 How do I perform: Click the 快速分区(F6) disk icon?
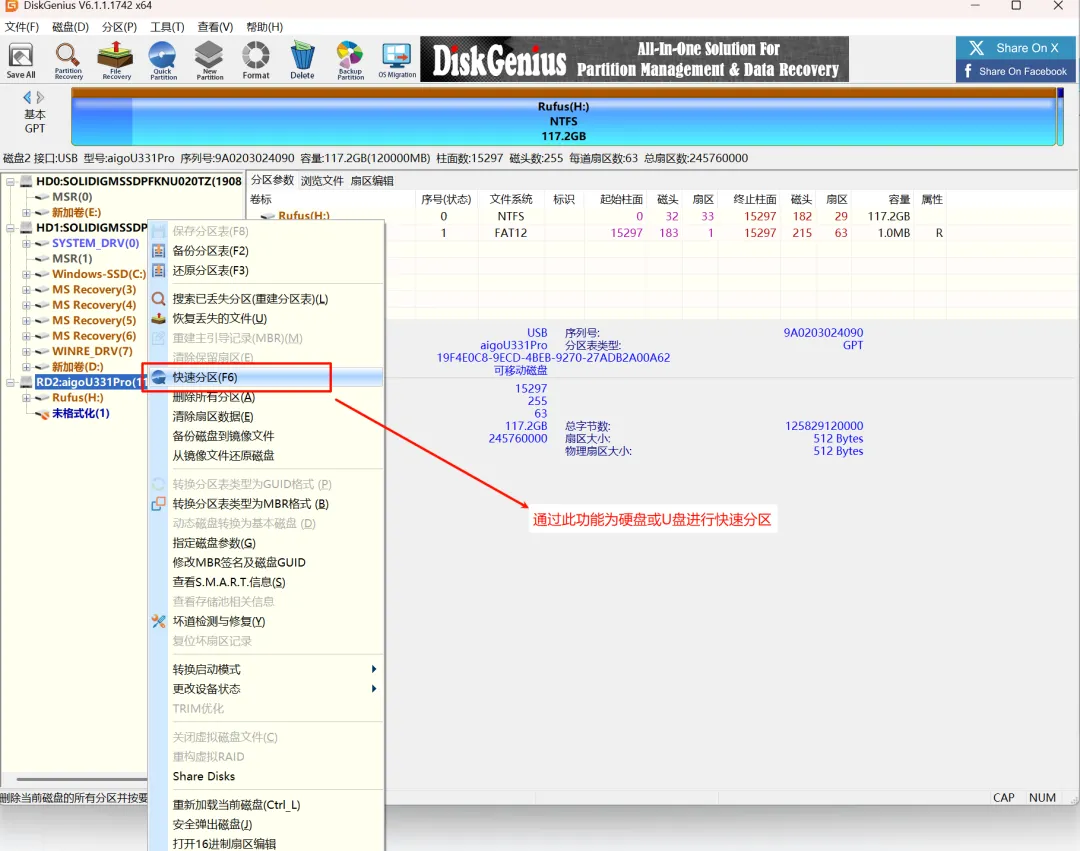point(158,377)
